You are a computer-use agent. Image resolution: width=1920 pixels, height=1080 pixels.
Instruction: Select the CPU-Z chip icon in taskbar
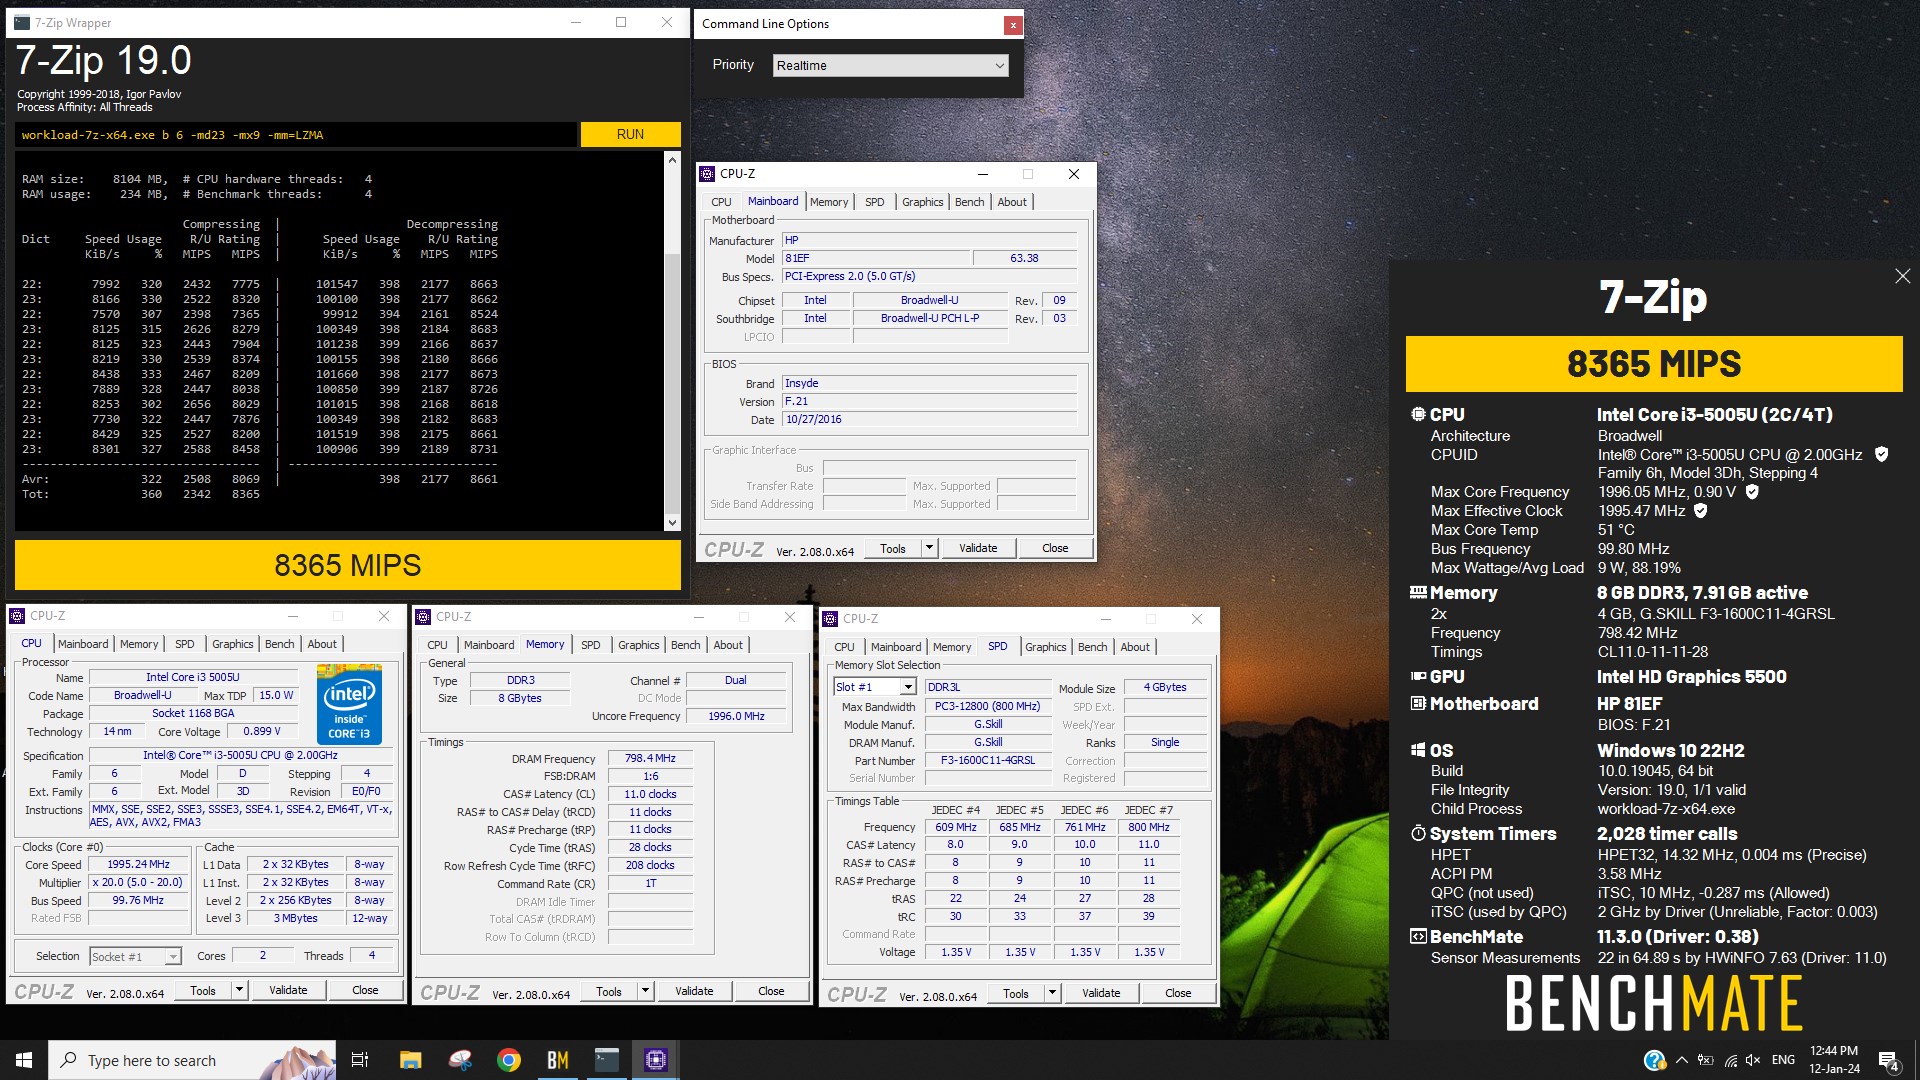pos(656,1060)
